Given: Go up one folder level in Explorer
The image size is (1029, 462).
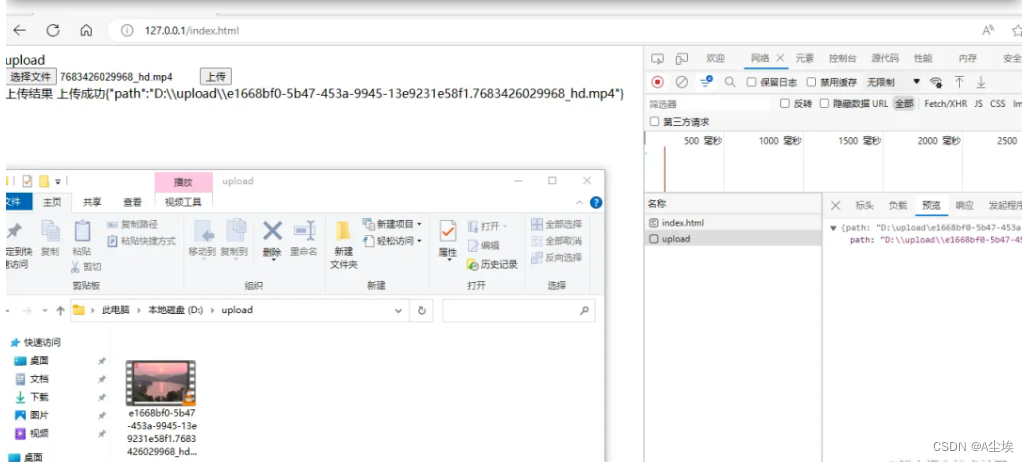Looking at the screenshot, I should [60, 310].
